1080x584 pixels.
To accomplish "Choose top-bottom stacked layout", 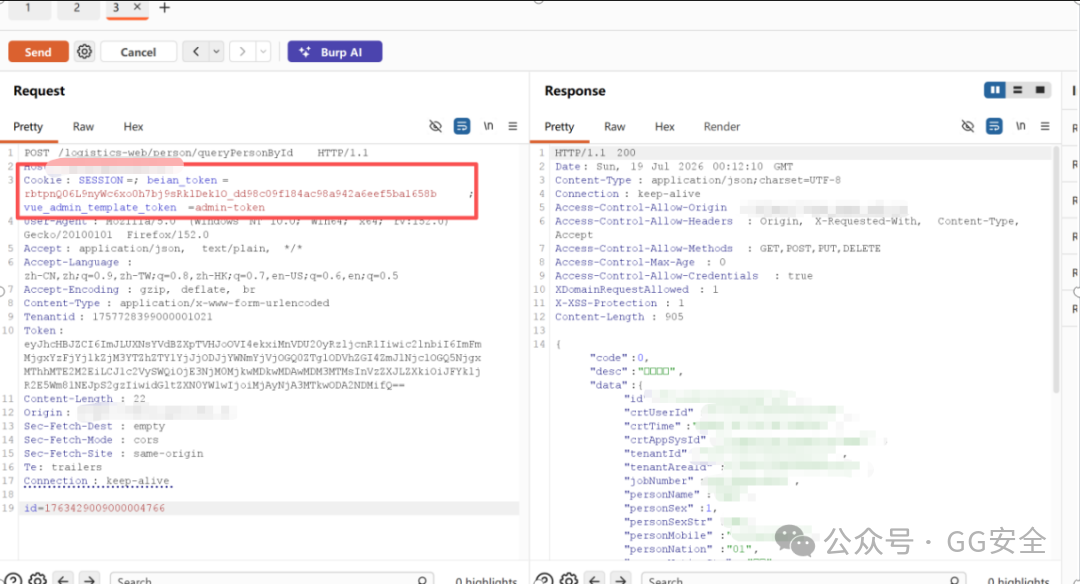I will (x=1017, y=90).
